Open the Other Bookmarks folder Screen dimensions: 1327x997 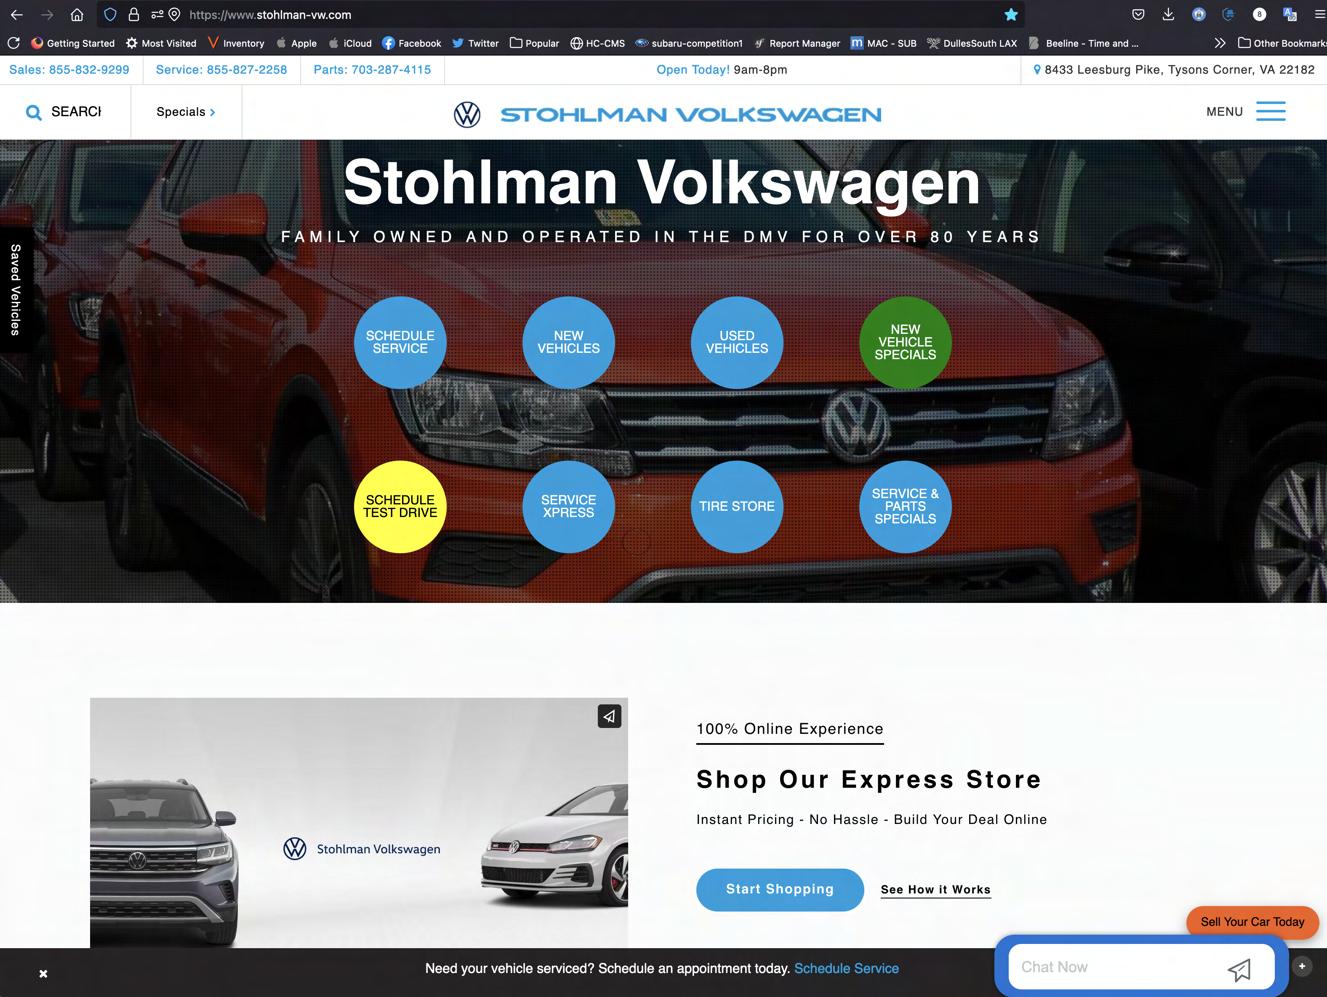(1281, 43)
